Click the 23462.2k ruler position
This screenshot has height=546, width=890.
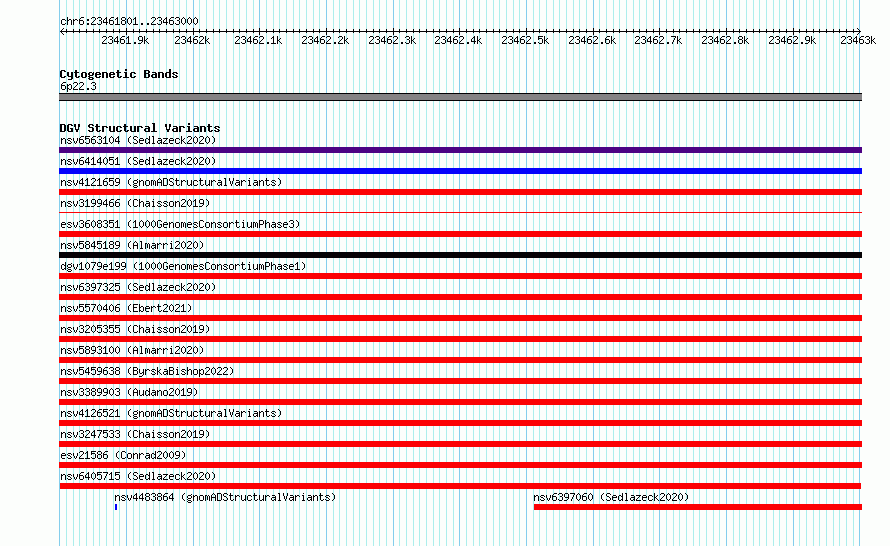325,40
